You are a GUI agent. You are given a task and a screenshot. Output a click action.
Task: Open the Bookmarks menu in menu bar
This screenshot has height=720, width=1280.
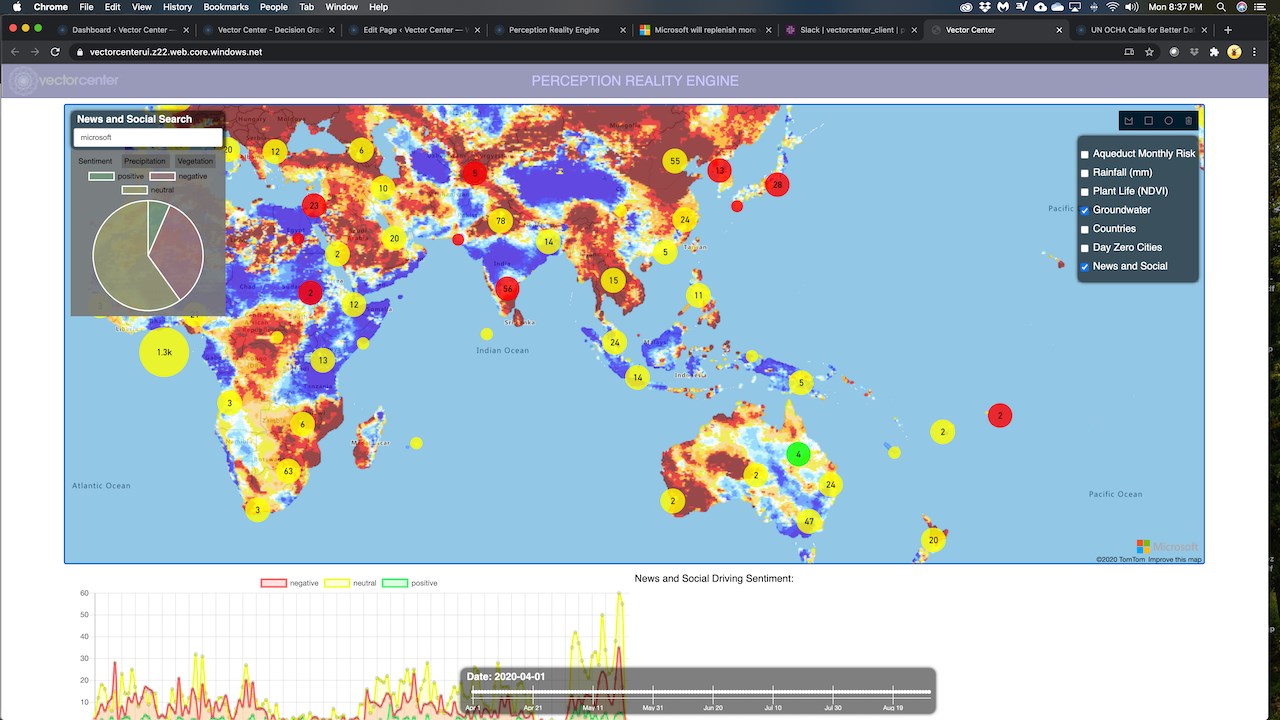coord(226,7)
